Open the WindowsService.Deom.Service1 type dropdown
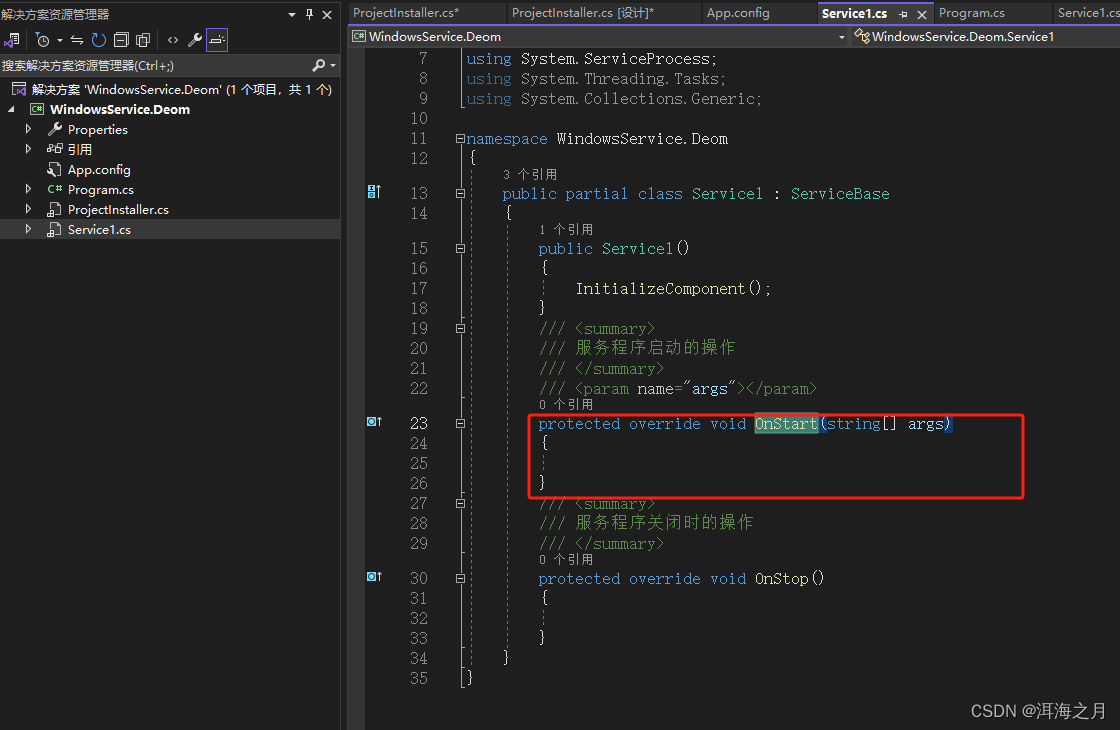This screenshot has height=730, width=1120. coord(986,36)
